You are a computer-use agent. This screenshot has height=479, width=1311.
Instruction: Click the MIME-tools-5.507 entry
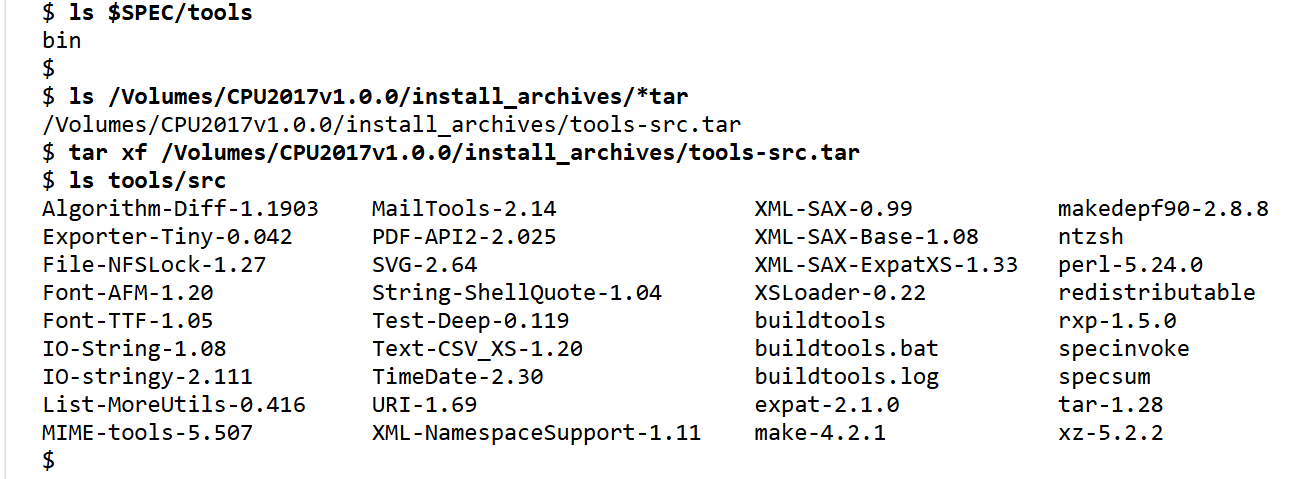(x=147, y=433)
